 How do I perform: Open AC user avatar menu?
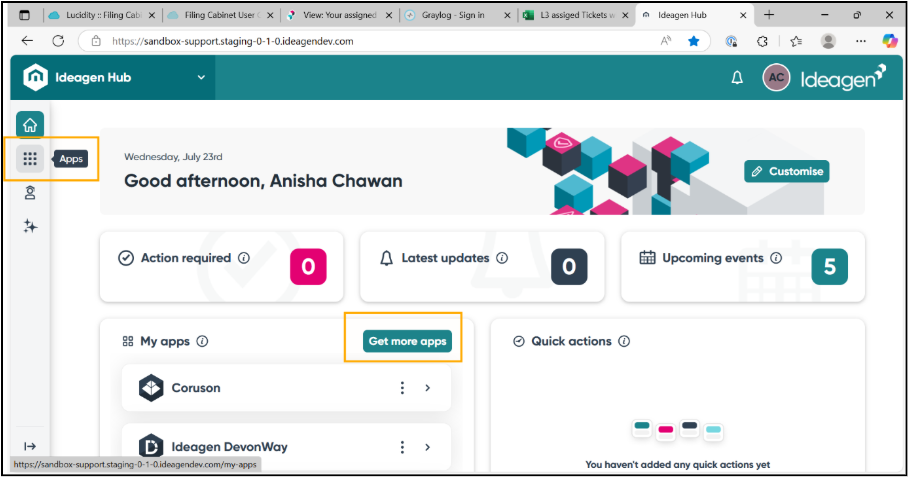776,78
